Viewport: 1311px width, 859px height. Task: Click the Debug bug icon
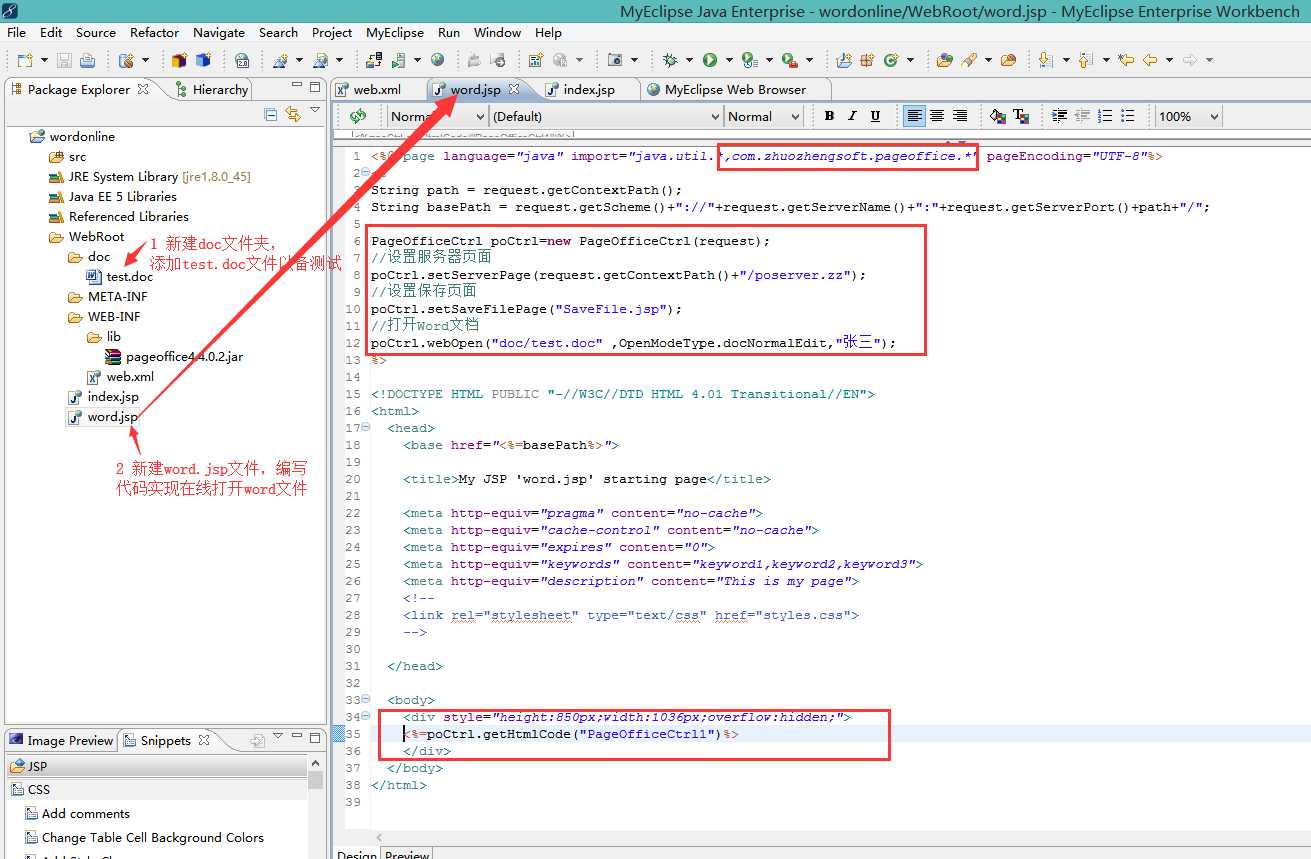[x=670, y=60]
